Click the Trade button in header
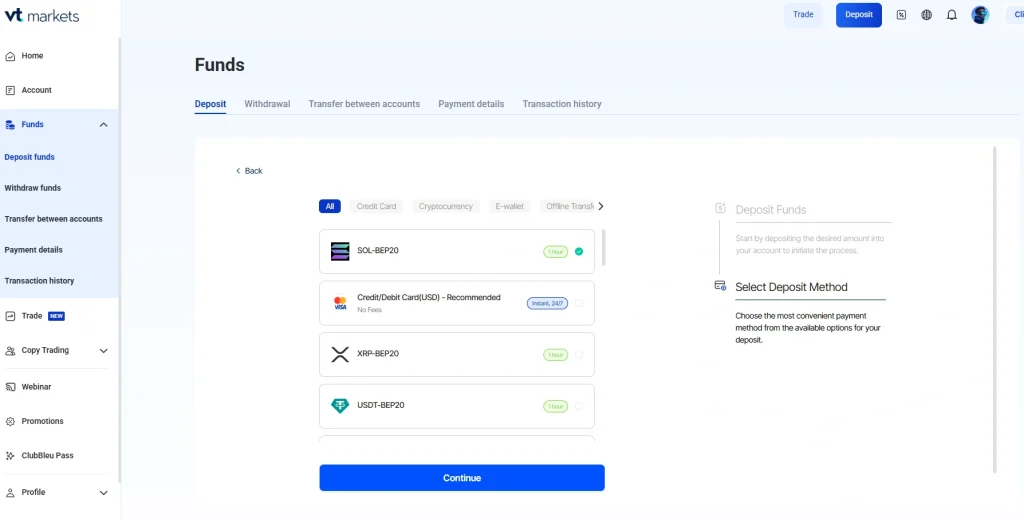 tap(803, 15)
